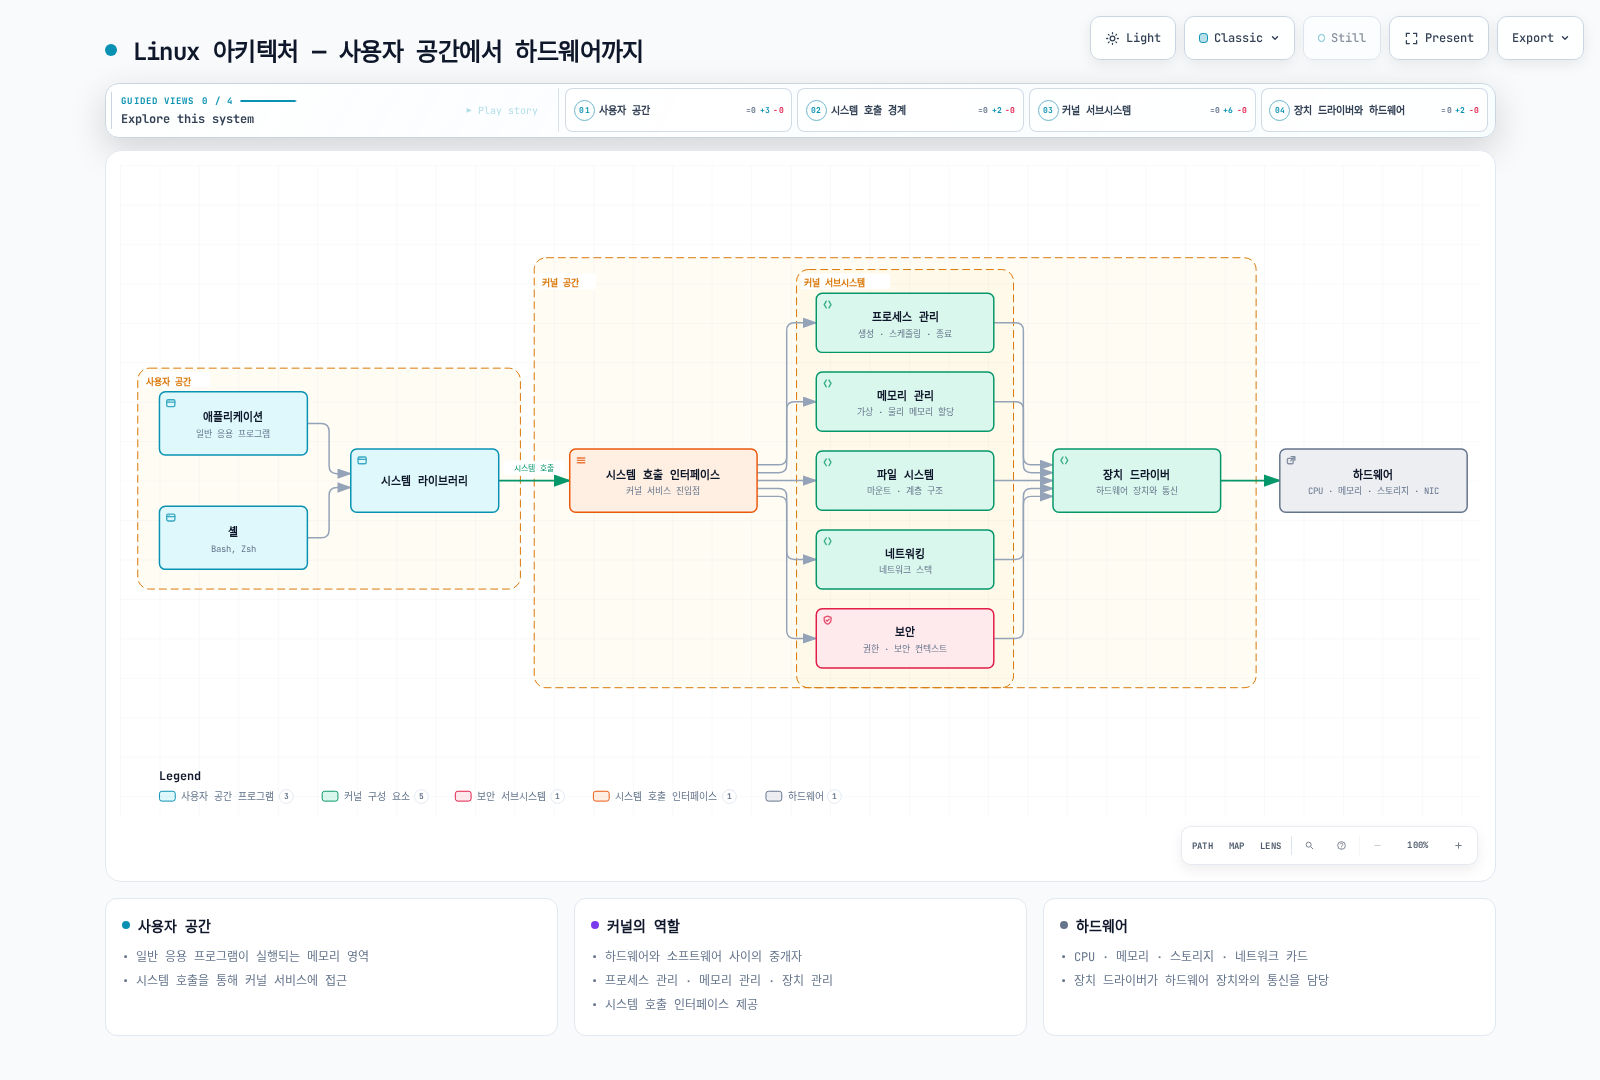Click the list icon on 시스템 호출 인터페이스
This screenshot has height=1080, width=1600.
click(581, 460)
